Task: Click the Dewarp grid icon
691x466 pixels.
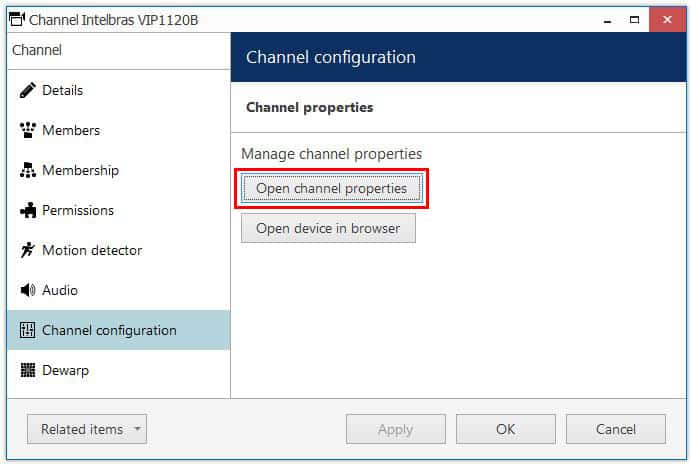Action: 27,371
